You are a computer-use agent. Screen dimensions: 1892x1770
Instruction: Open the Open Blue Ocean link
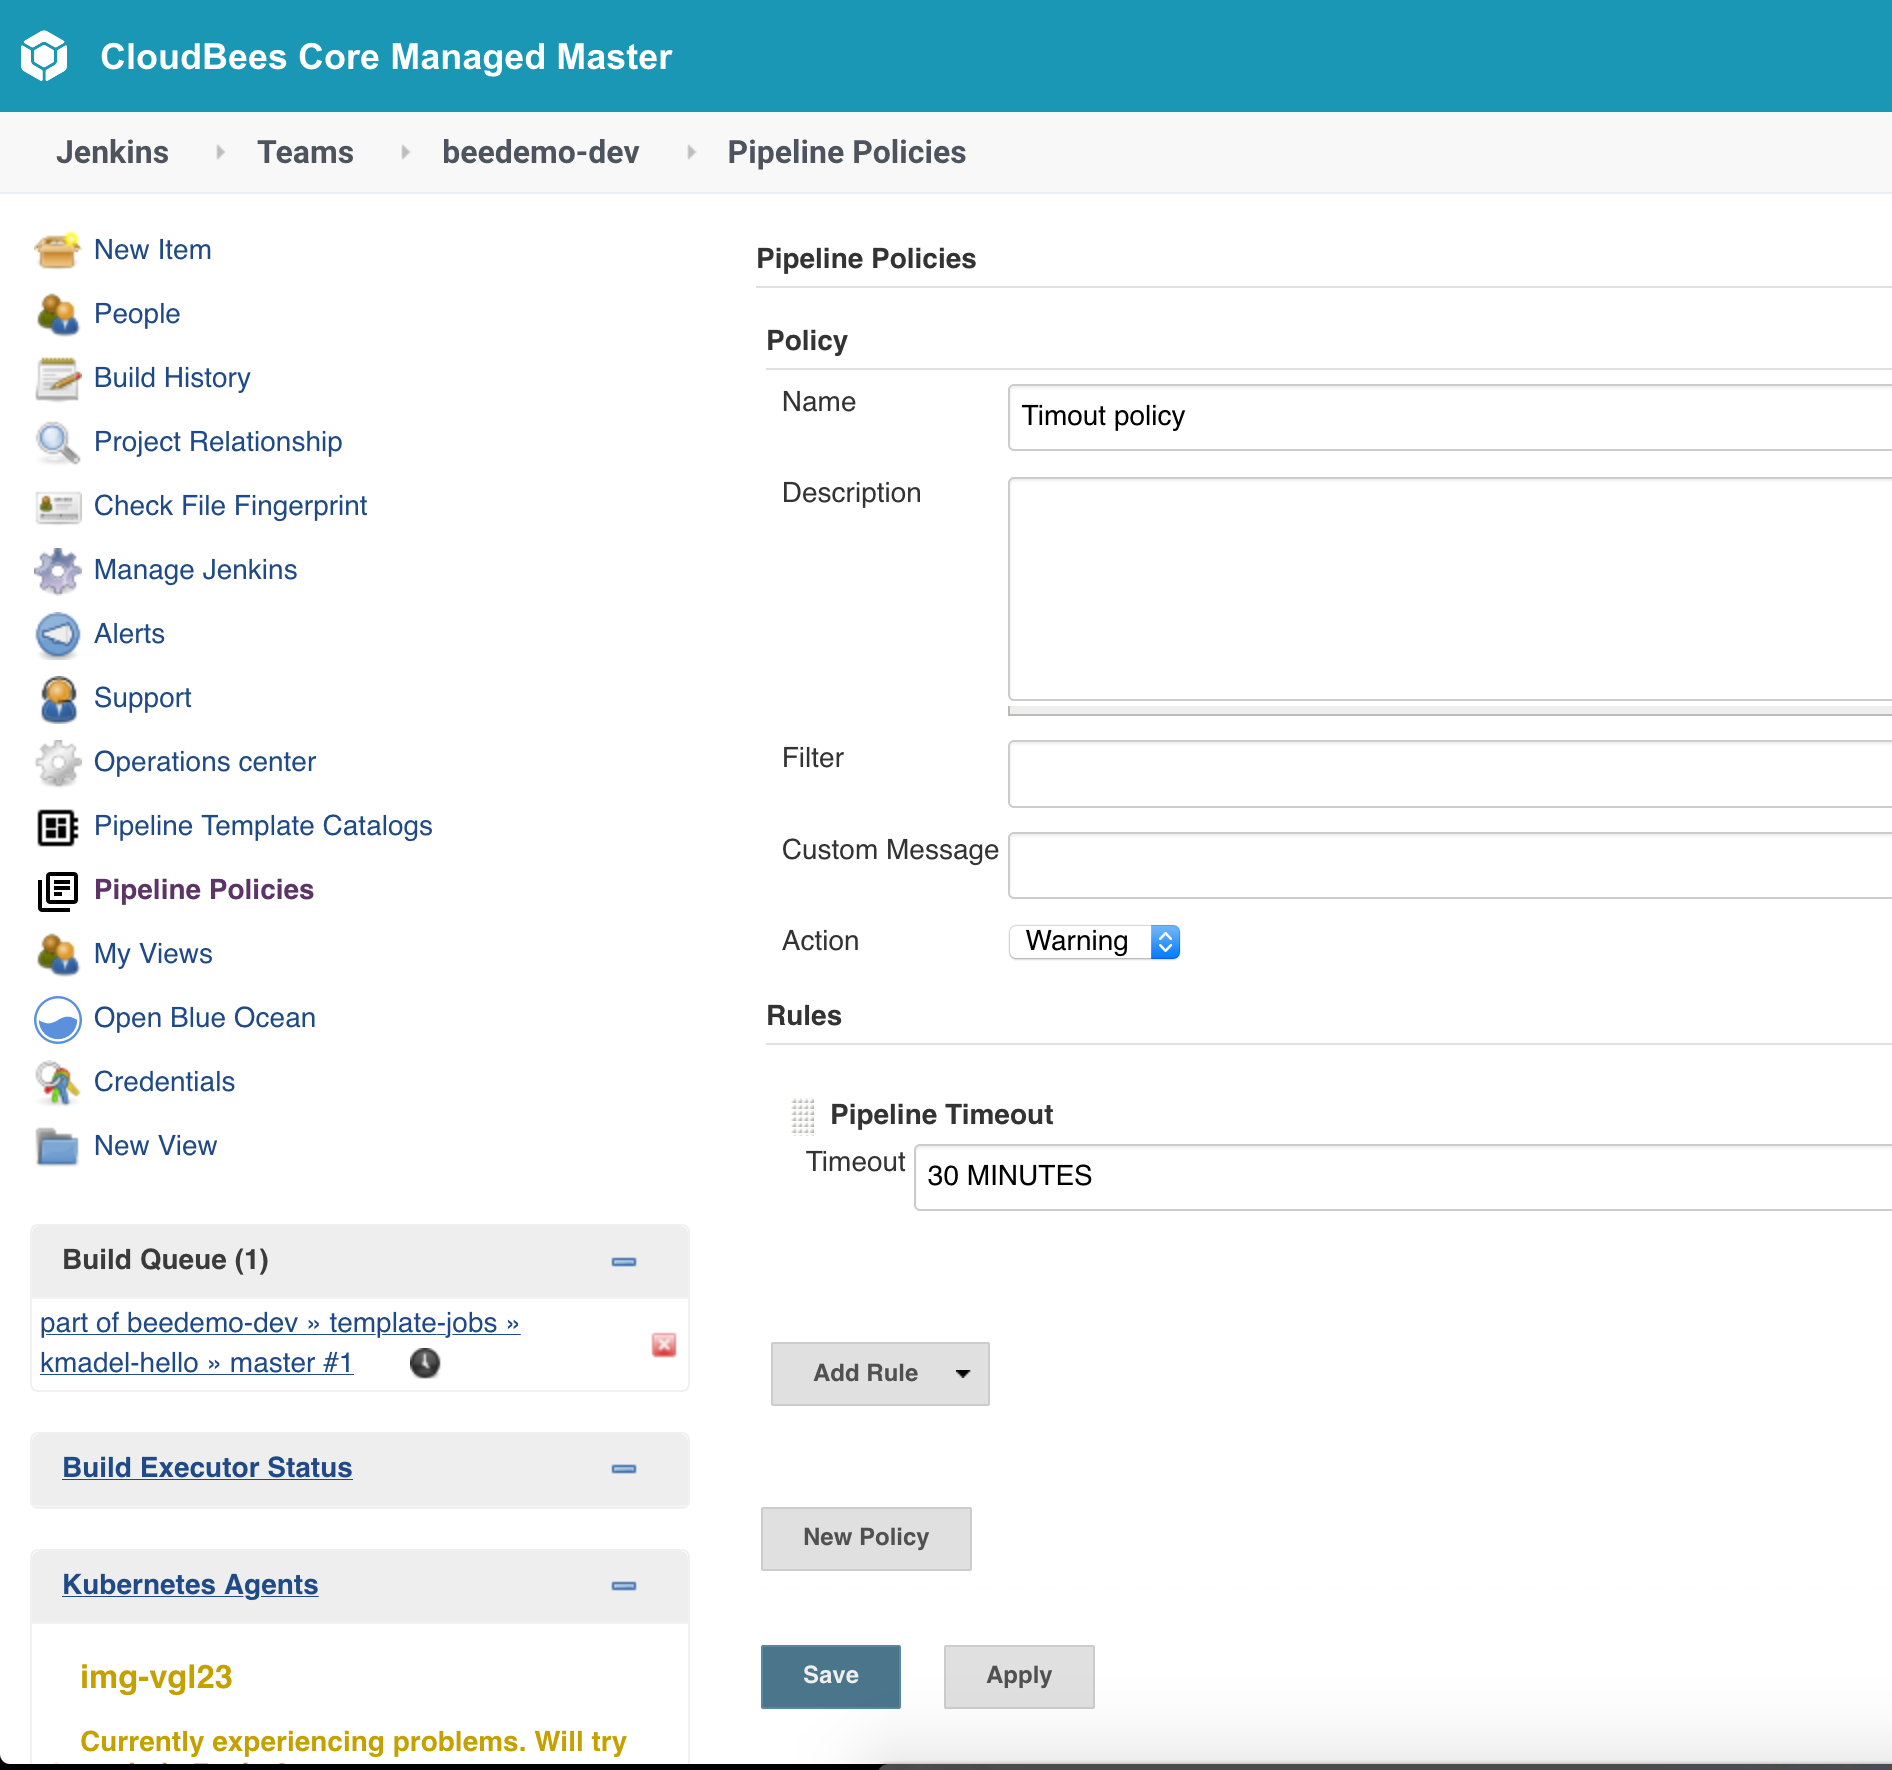(x=205, y=1018)
